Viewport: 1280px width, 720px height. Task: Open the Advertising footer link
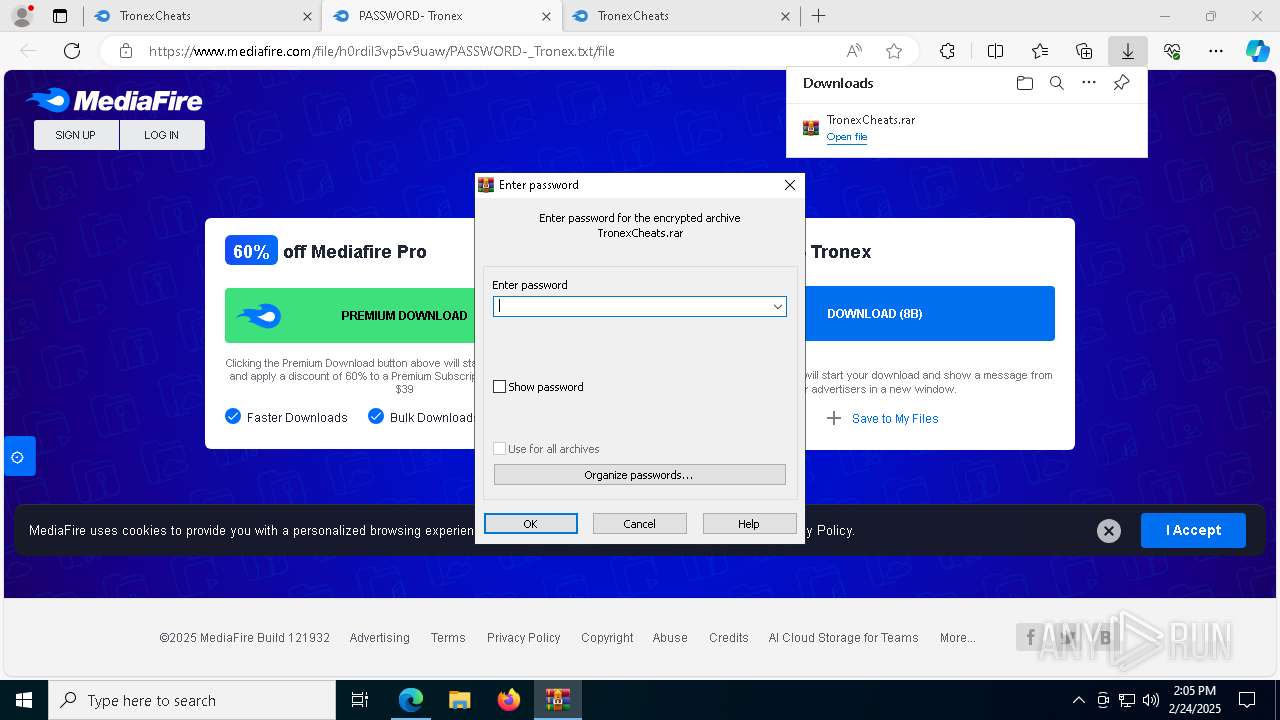pyautogui.click(x=380, y=638)
